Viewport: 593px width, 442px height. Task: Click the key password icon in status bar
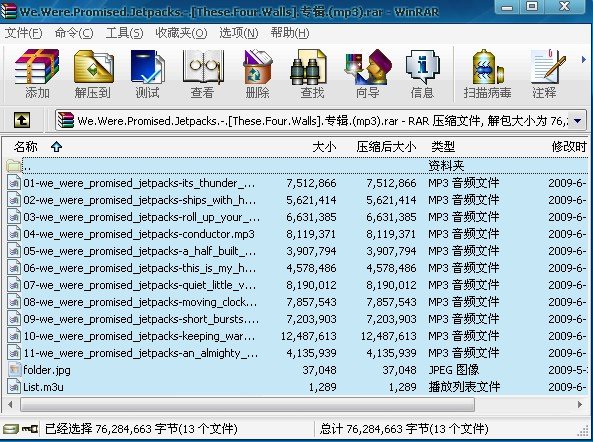[x=30, y=429]
